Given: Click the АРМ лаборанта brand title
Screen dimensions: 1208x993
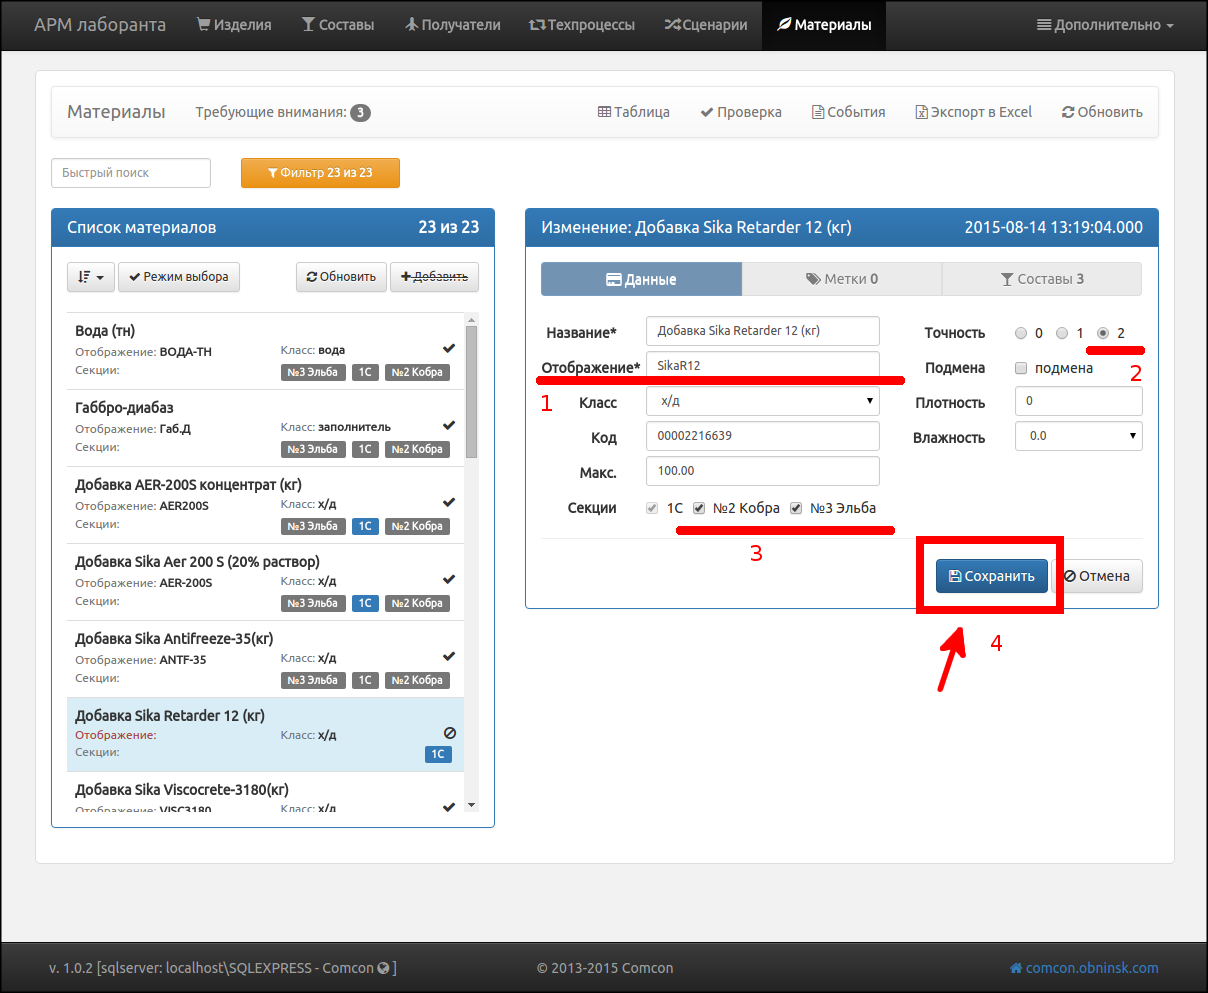Looking at the screenshot, I should click(x=100, y=25).
